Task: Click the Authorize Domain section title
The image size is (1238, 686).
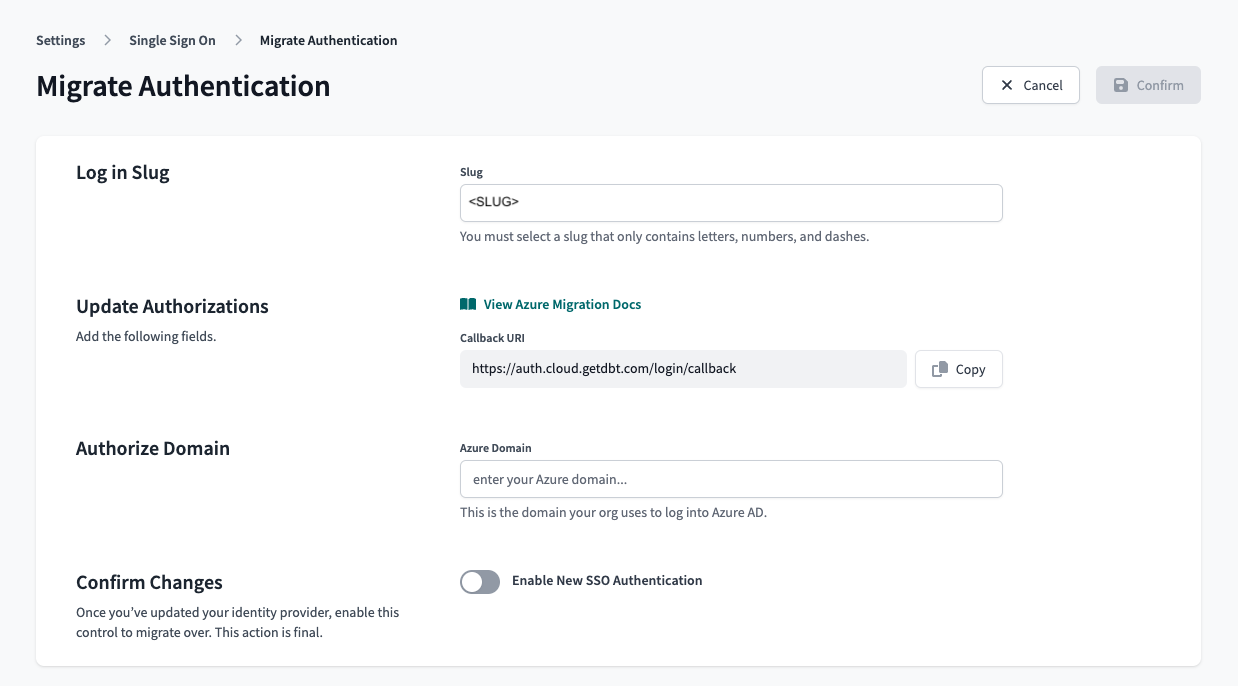Action: tap(152, 448)
